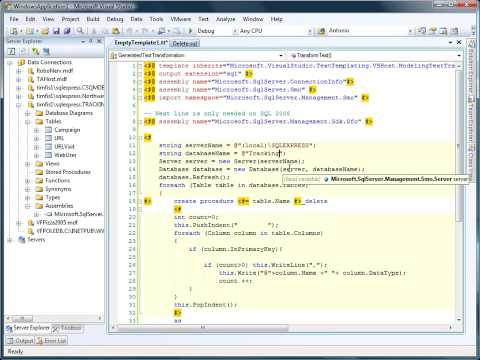Open the Antonio find combo box dropdown
This screenshot has width=480, height=360.
pos(410,31)
